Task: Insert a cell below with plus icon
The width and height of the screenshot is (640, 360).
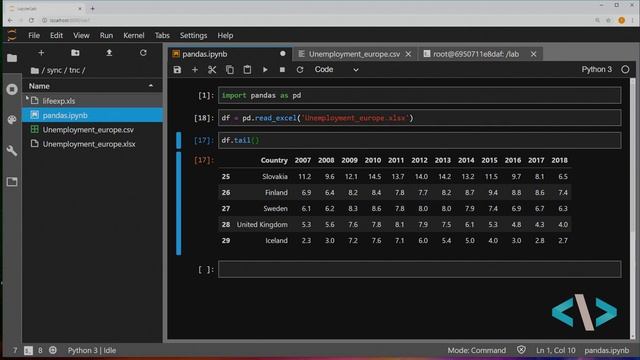Action: 195,70
